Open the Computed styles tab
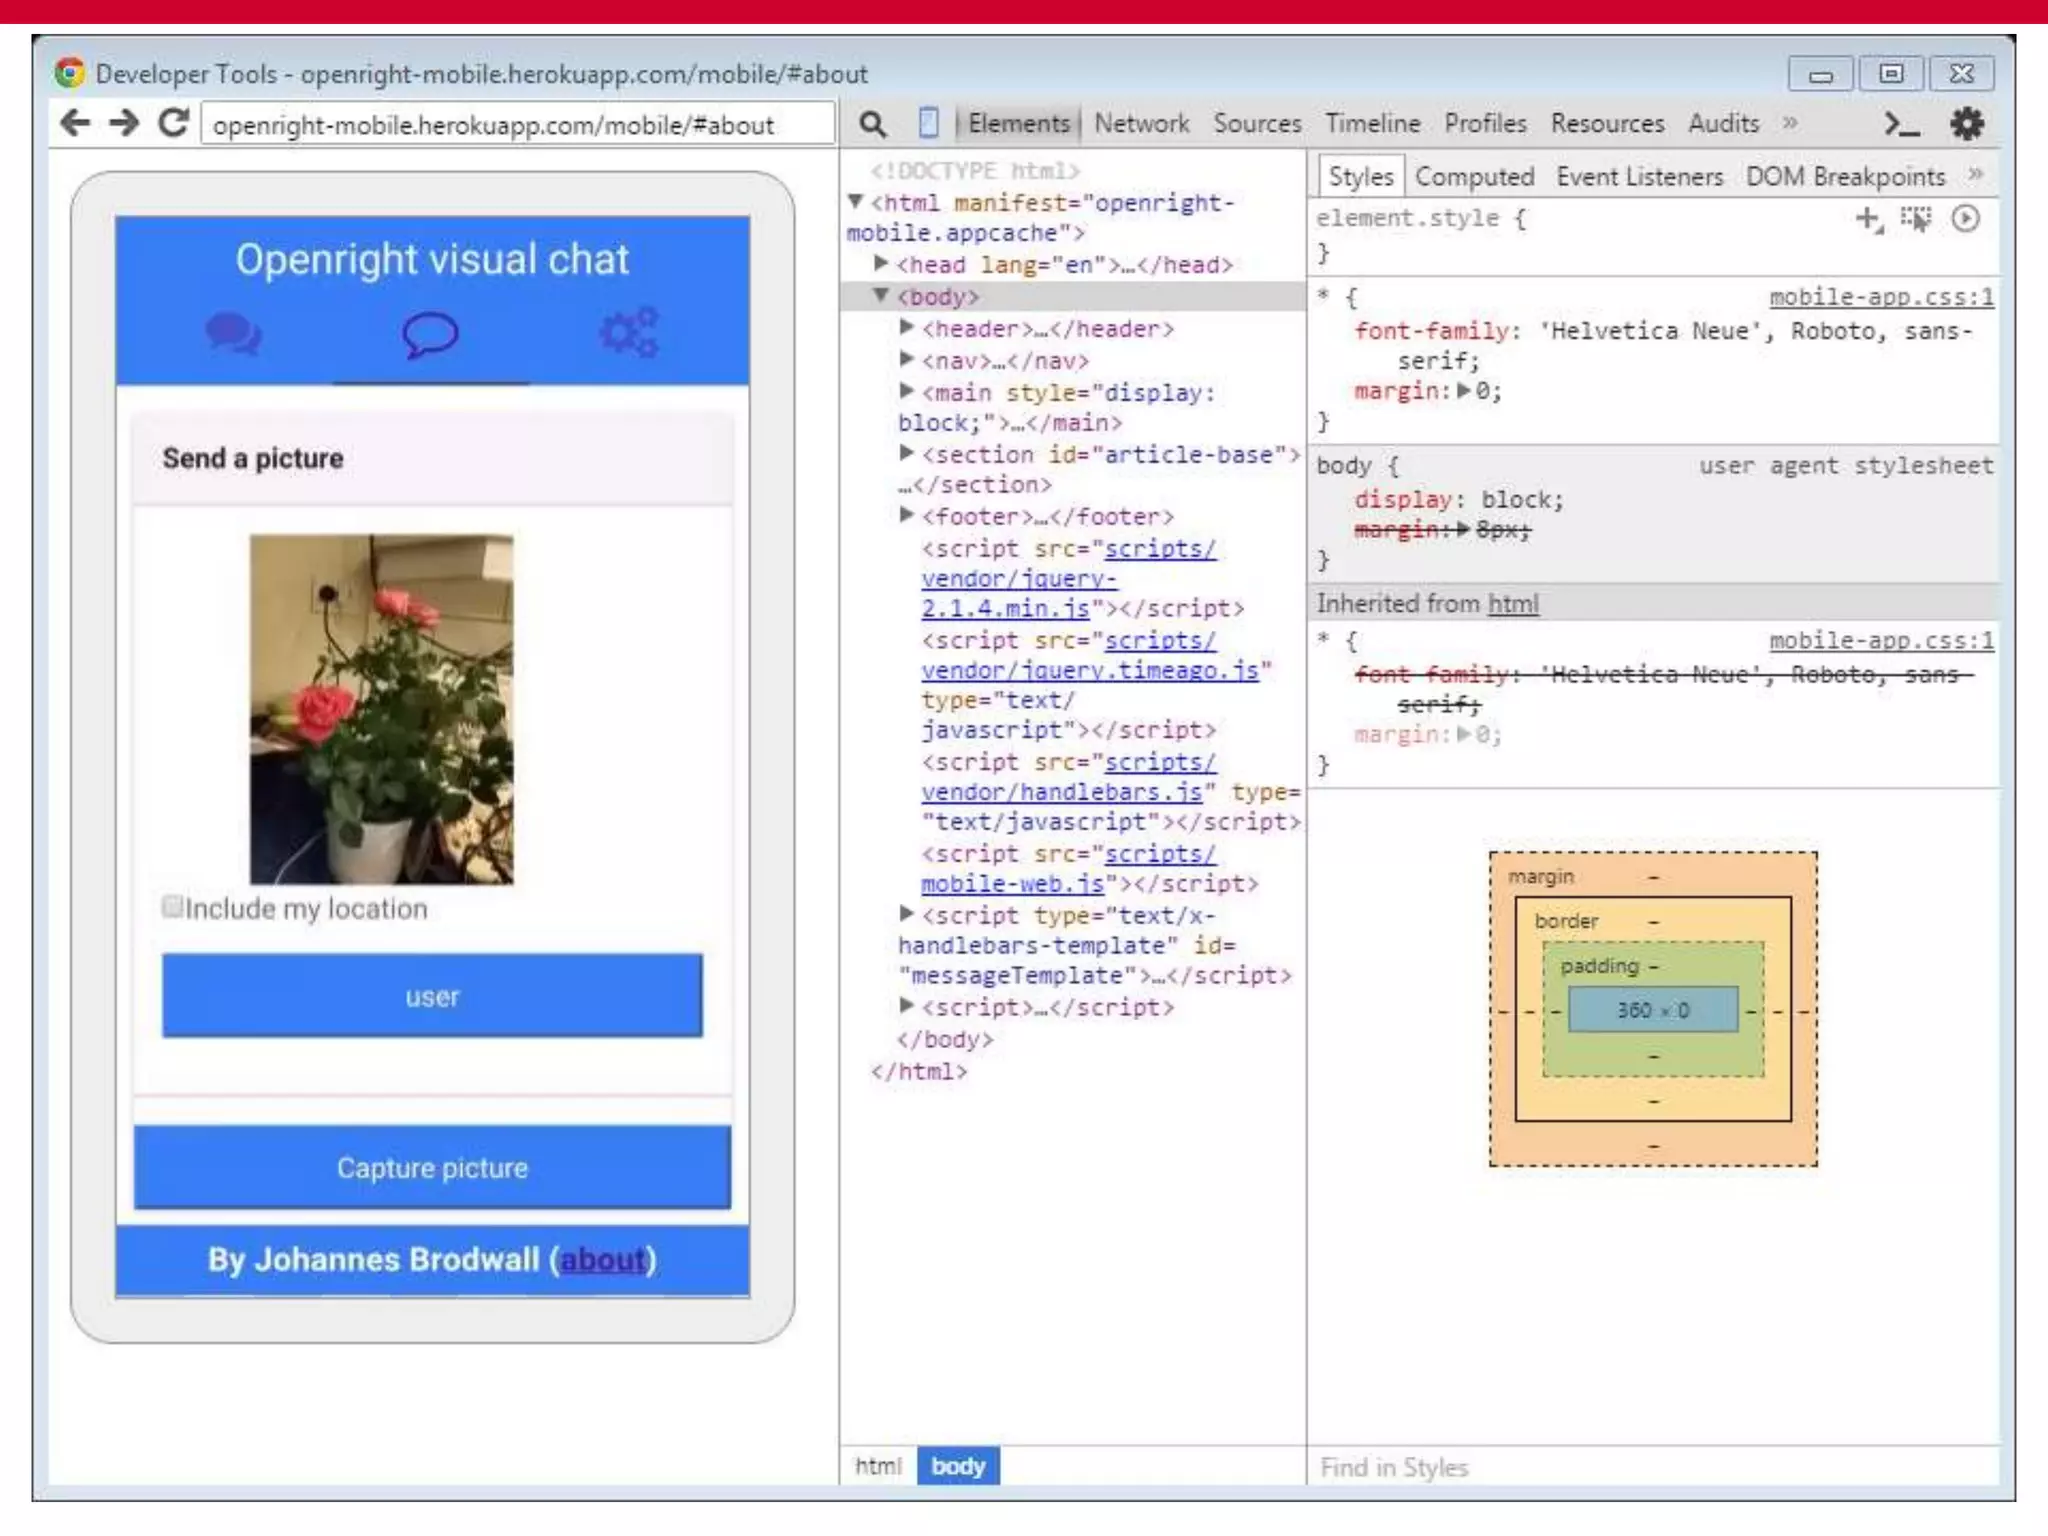Image resolution: width=2048 pixels, height=1536 pixels. [1473, 177]
